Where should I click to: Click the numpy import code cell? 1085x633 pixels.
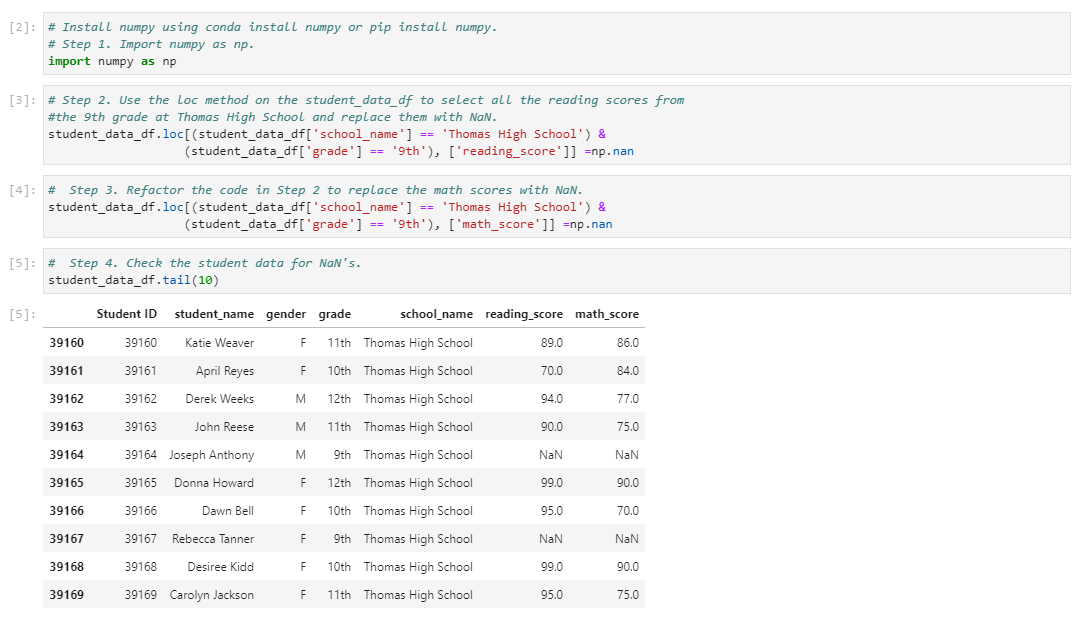coord(556,44)
